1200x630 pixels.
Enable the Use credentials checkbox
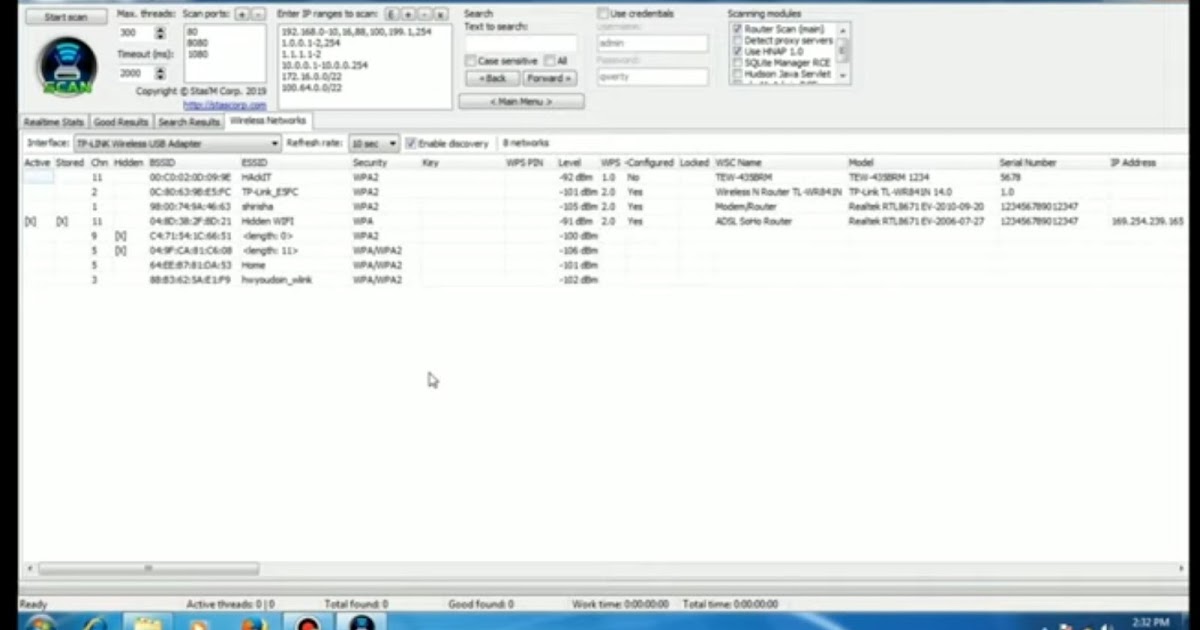603,14
